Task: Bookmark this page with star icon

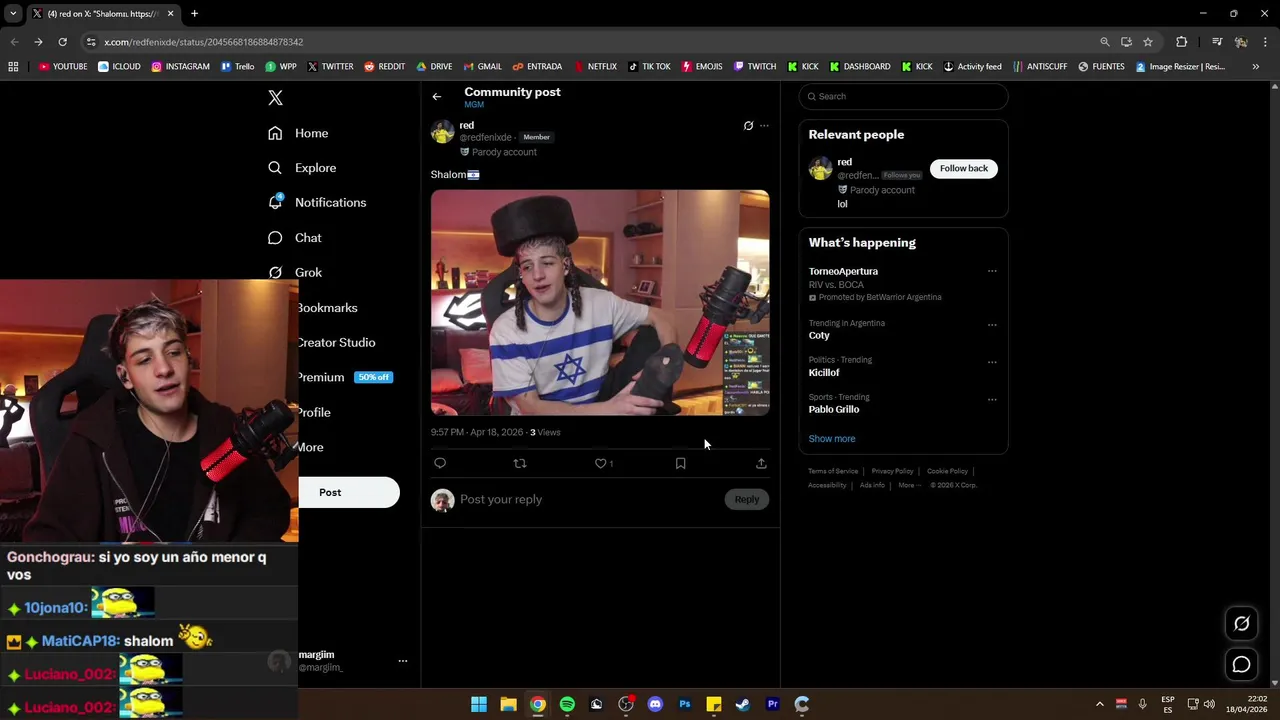Action: [x=1148, y=42]
